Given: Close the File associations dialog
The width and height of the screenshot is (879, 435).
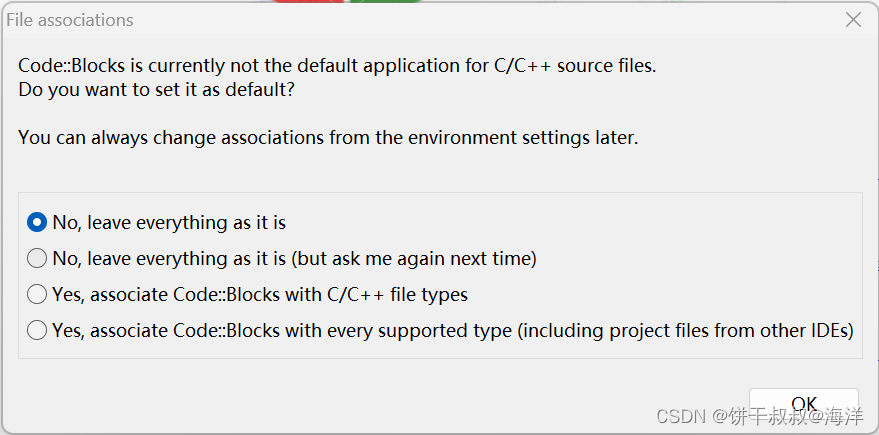Looking at the screenshot, I should 853,20.
